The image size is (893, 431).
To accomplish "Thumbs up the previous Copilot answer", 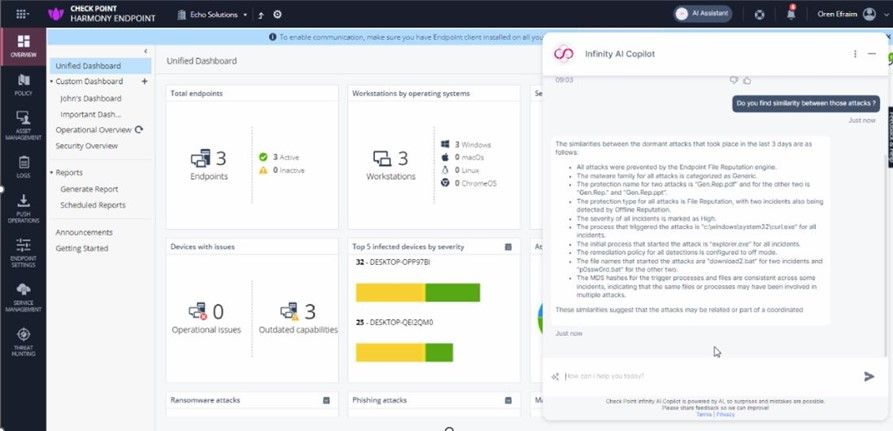I will coord(747,80).
